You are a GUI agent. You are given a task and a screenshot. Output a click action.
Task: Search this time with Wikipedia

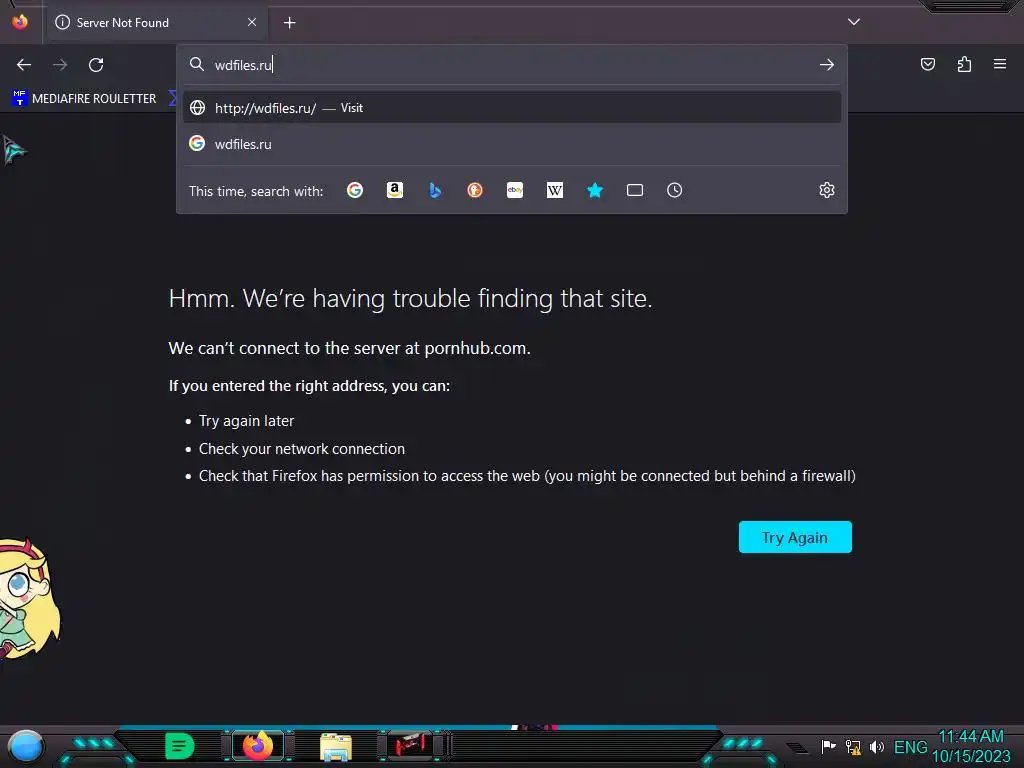click(x=554, y=190)
